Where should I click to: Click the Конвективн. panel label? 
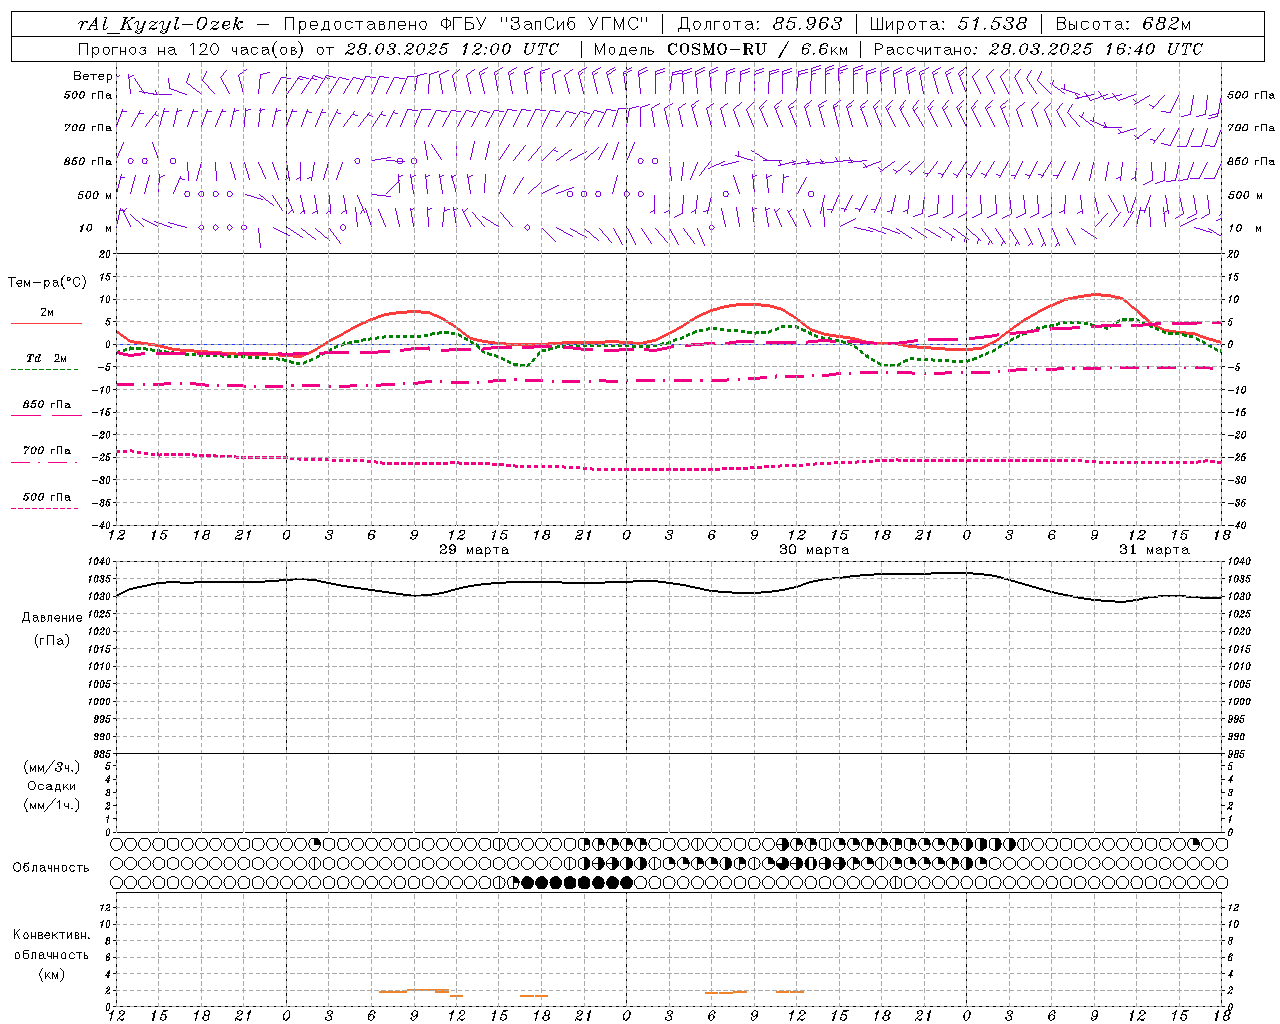point(52,935)
